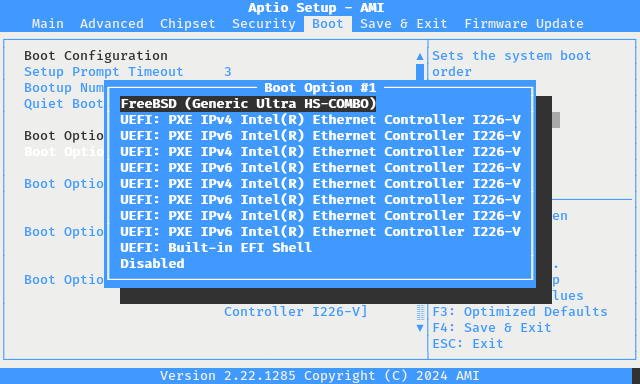Switch to the Main tab

(48, 24)
